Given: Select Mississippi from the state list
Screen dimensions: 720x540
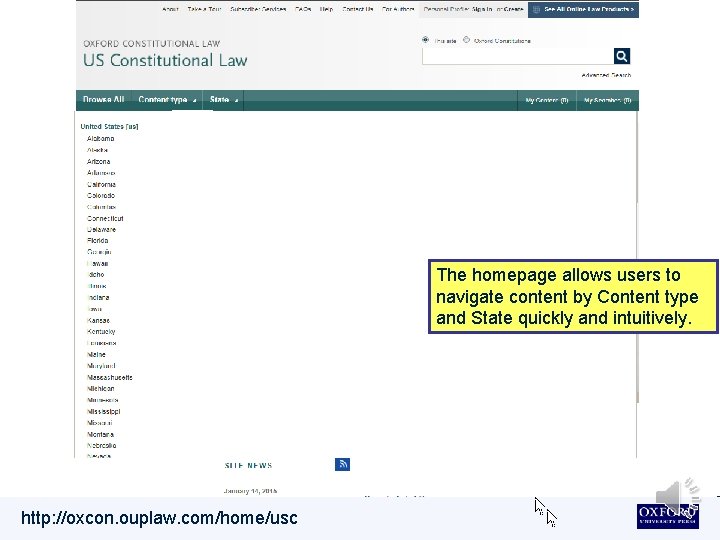Looking at the screenshot, I should coord(103,411).
